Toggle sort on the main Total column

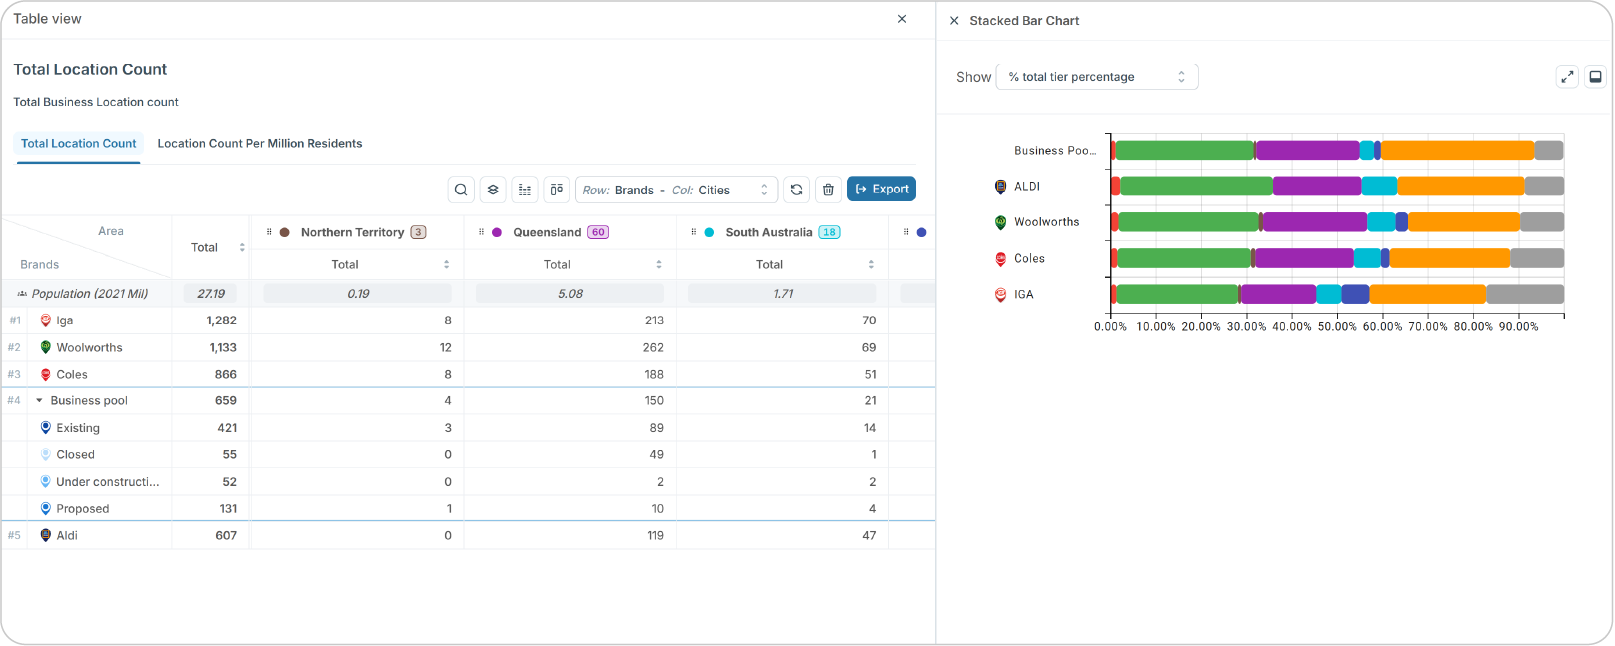[x=242, y=247]
